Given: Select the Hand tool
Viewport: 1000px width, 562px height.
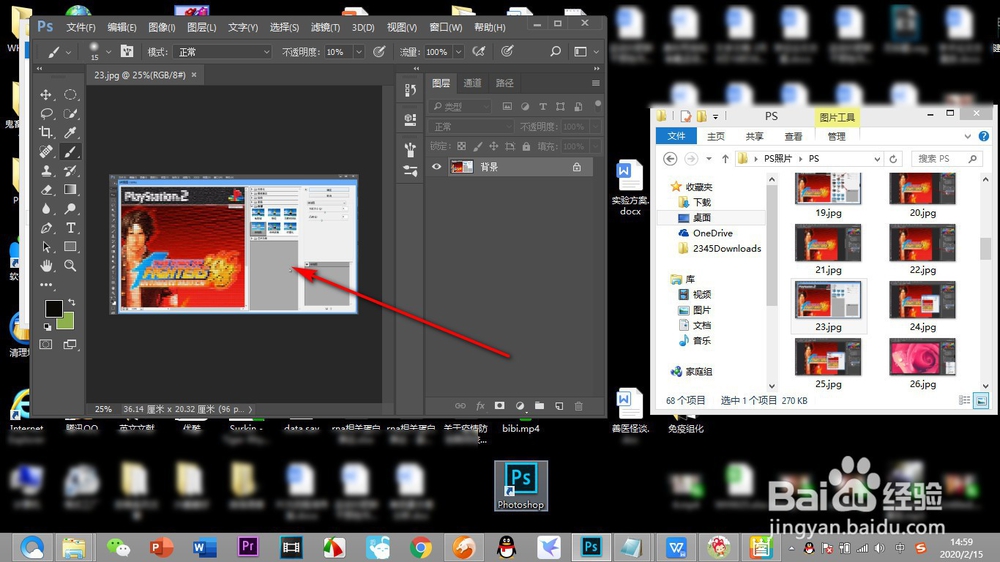Looking at the screenshot, I should coord(46,265).
